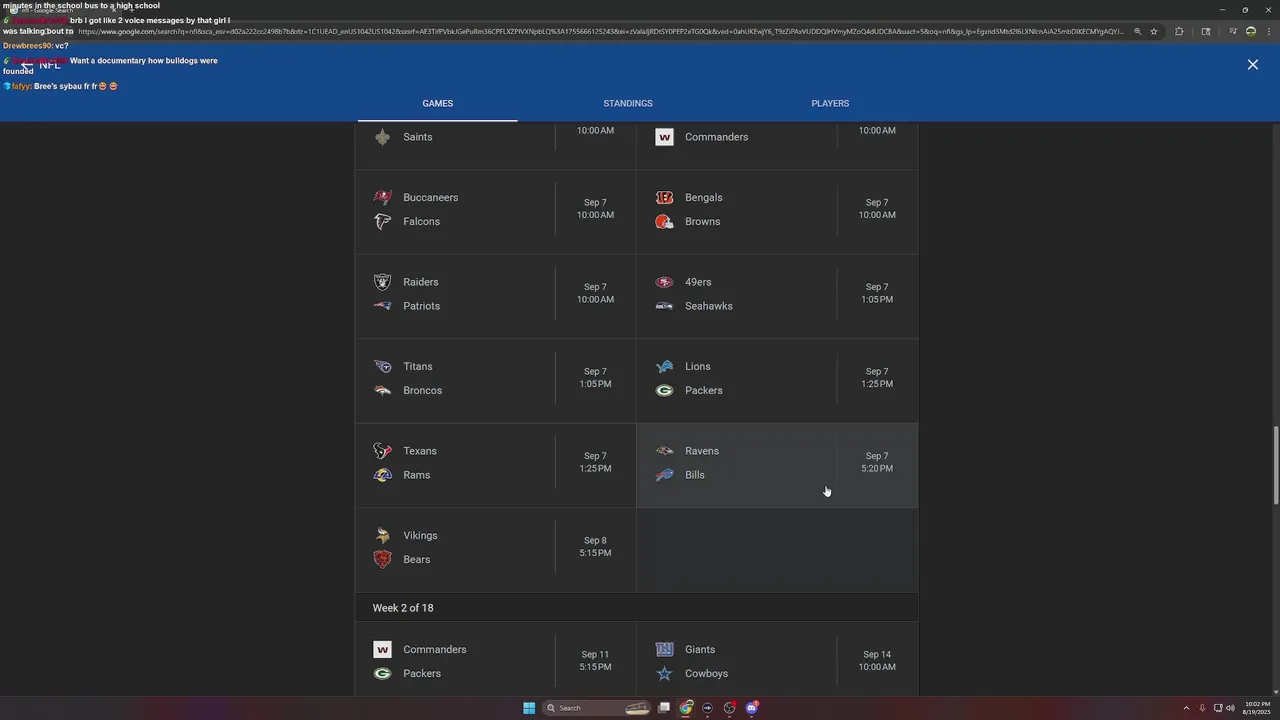Click the Bengals team logo
Image resolution: width=1280 pixels, height=720 pixels.
point(664,197)
